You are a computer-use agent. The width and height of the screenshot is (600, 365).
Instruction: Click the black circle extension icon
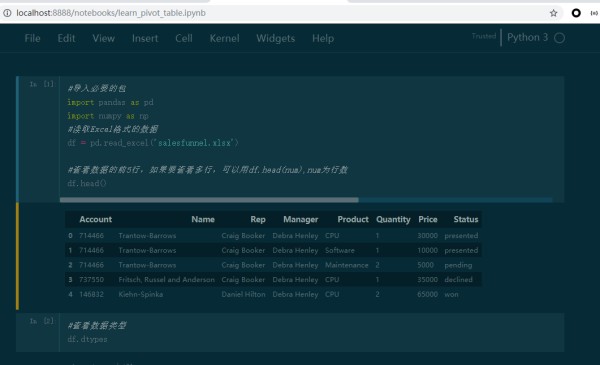pyautogui.click(x=576, y=13)
